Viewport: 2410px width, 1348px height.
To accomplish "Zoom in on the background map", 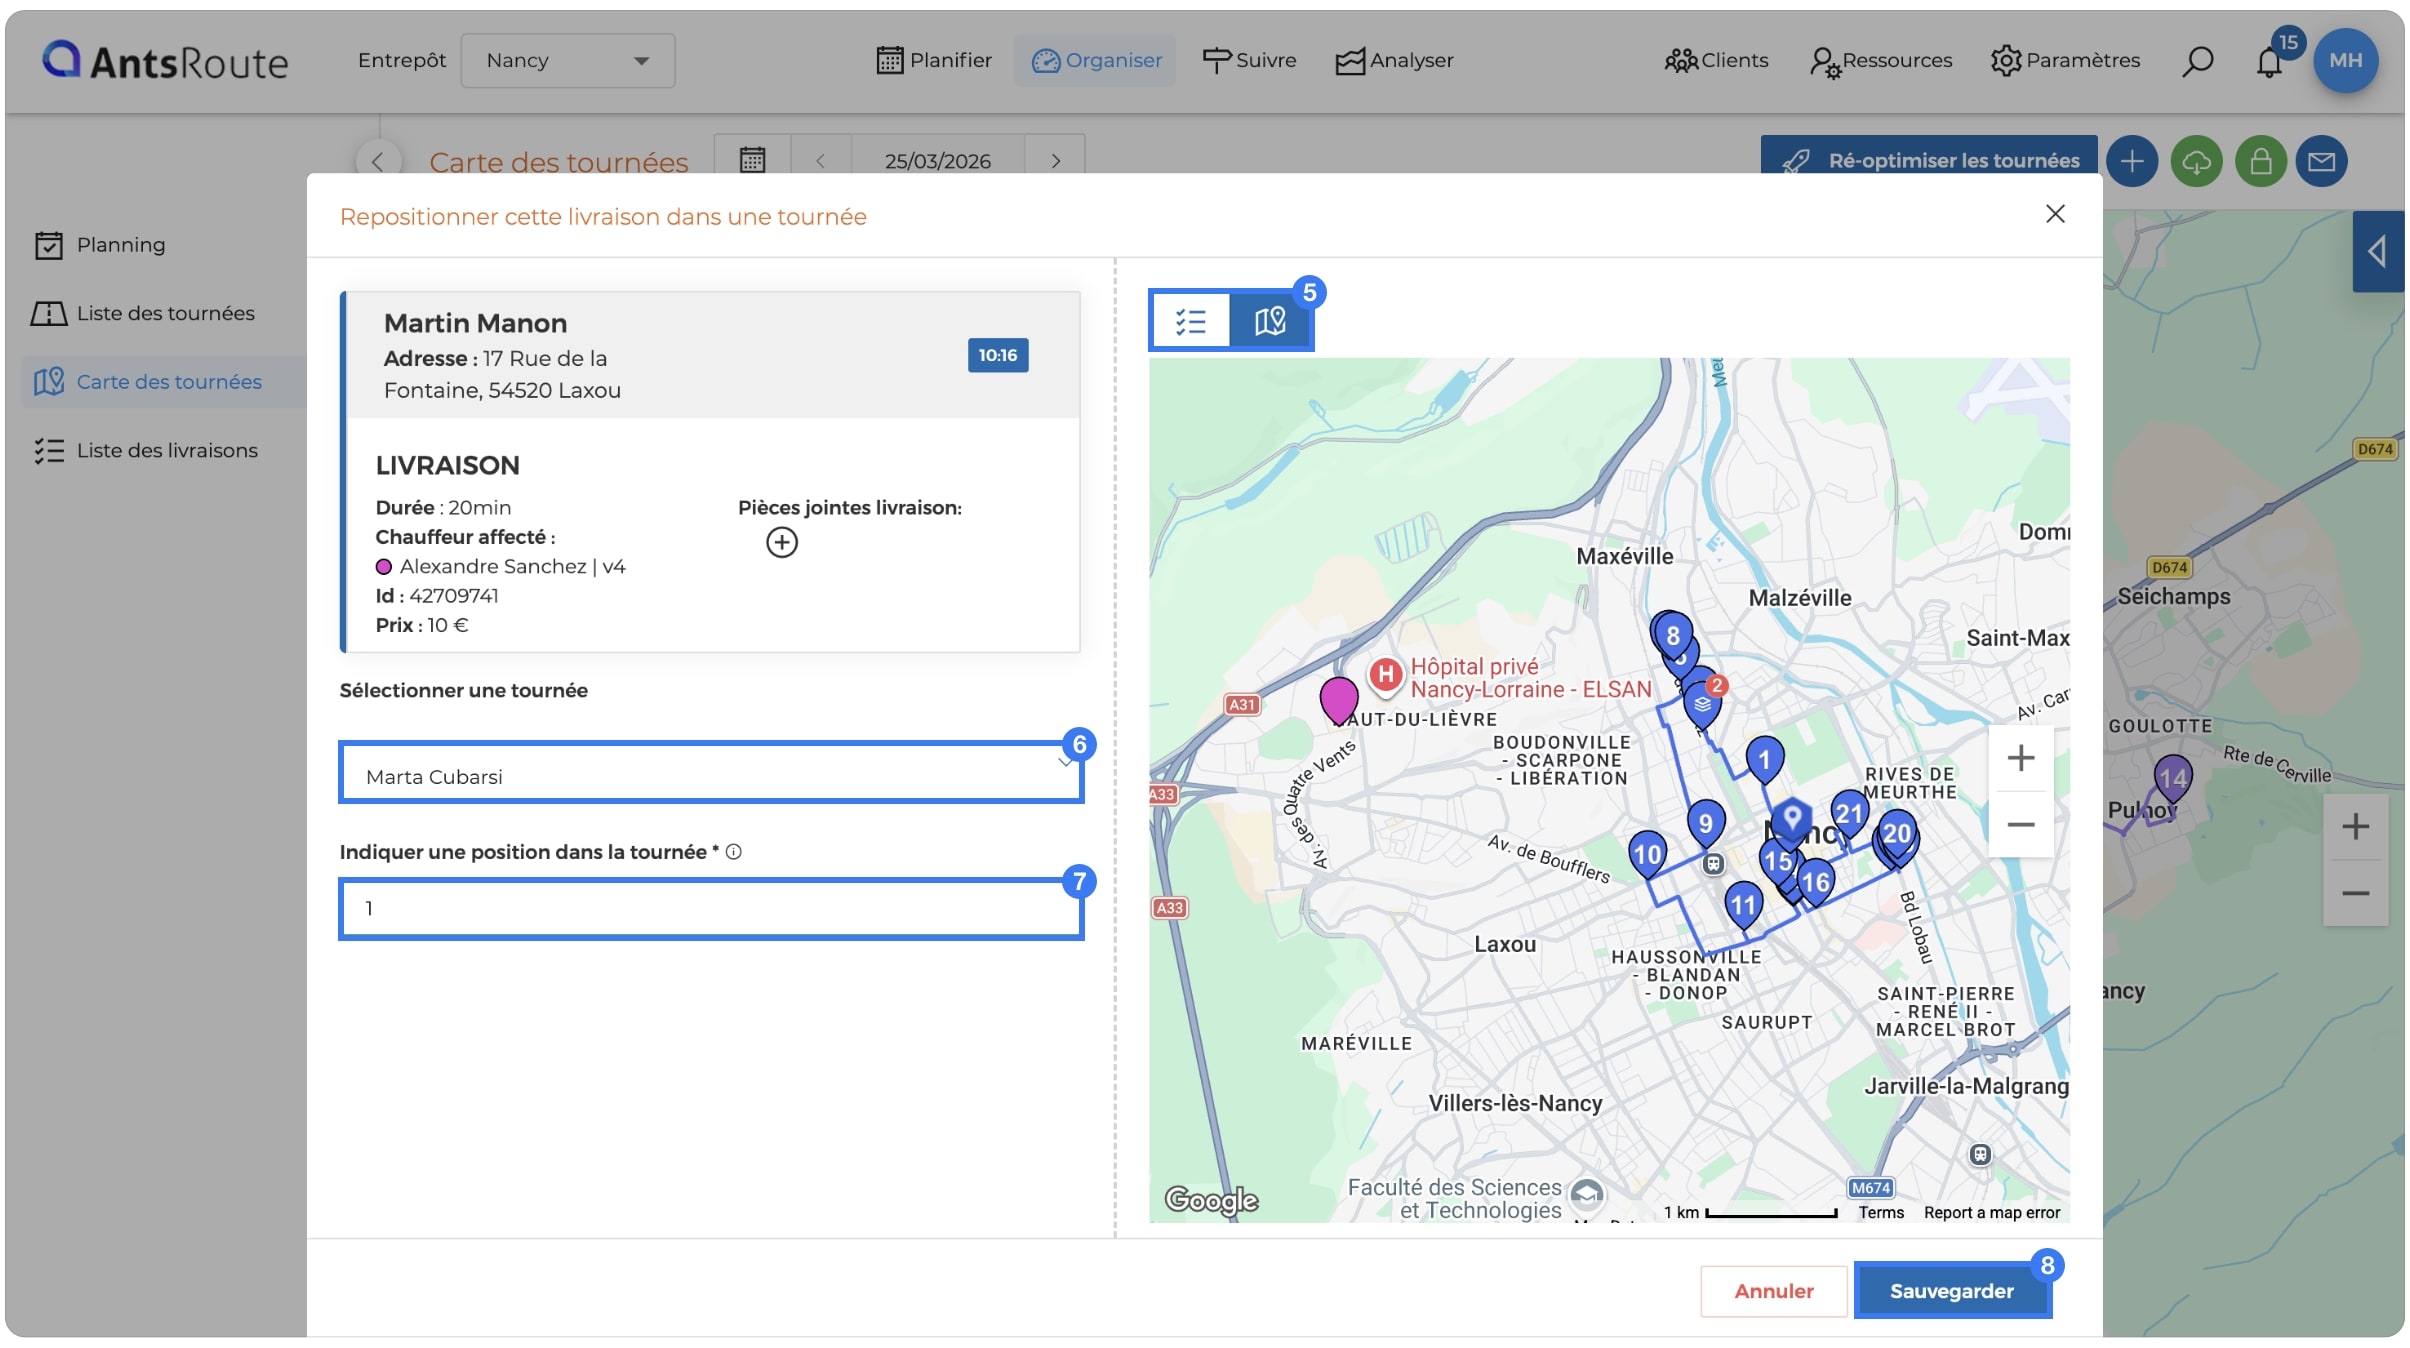I will point(2355,826).
